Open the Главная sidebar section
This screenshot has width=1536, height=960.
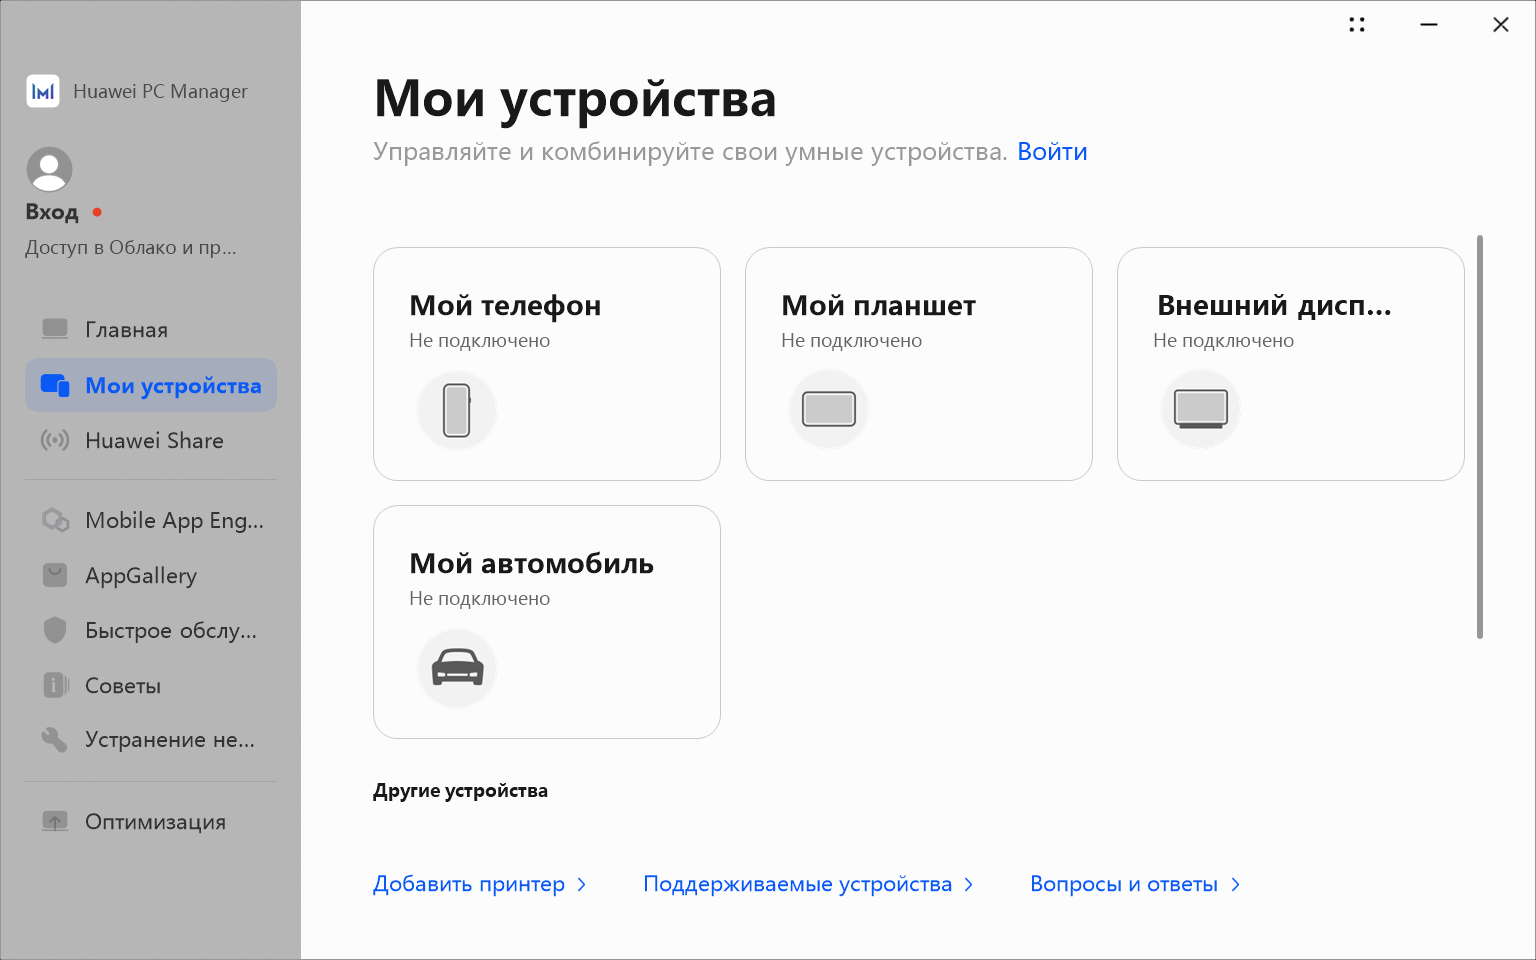151,330
